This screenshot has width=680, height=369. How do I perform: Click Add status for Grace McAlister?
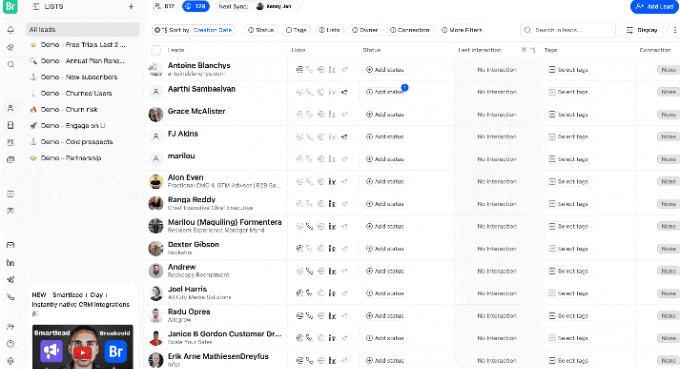(385, 114)
